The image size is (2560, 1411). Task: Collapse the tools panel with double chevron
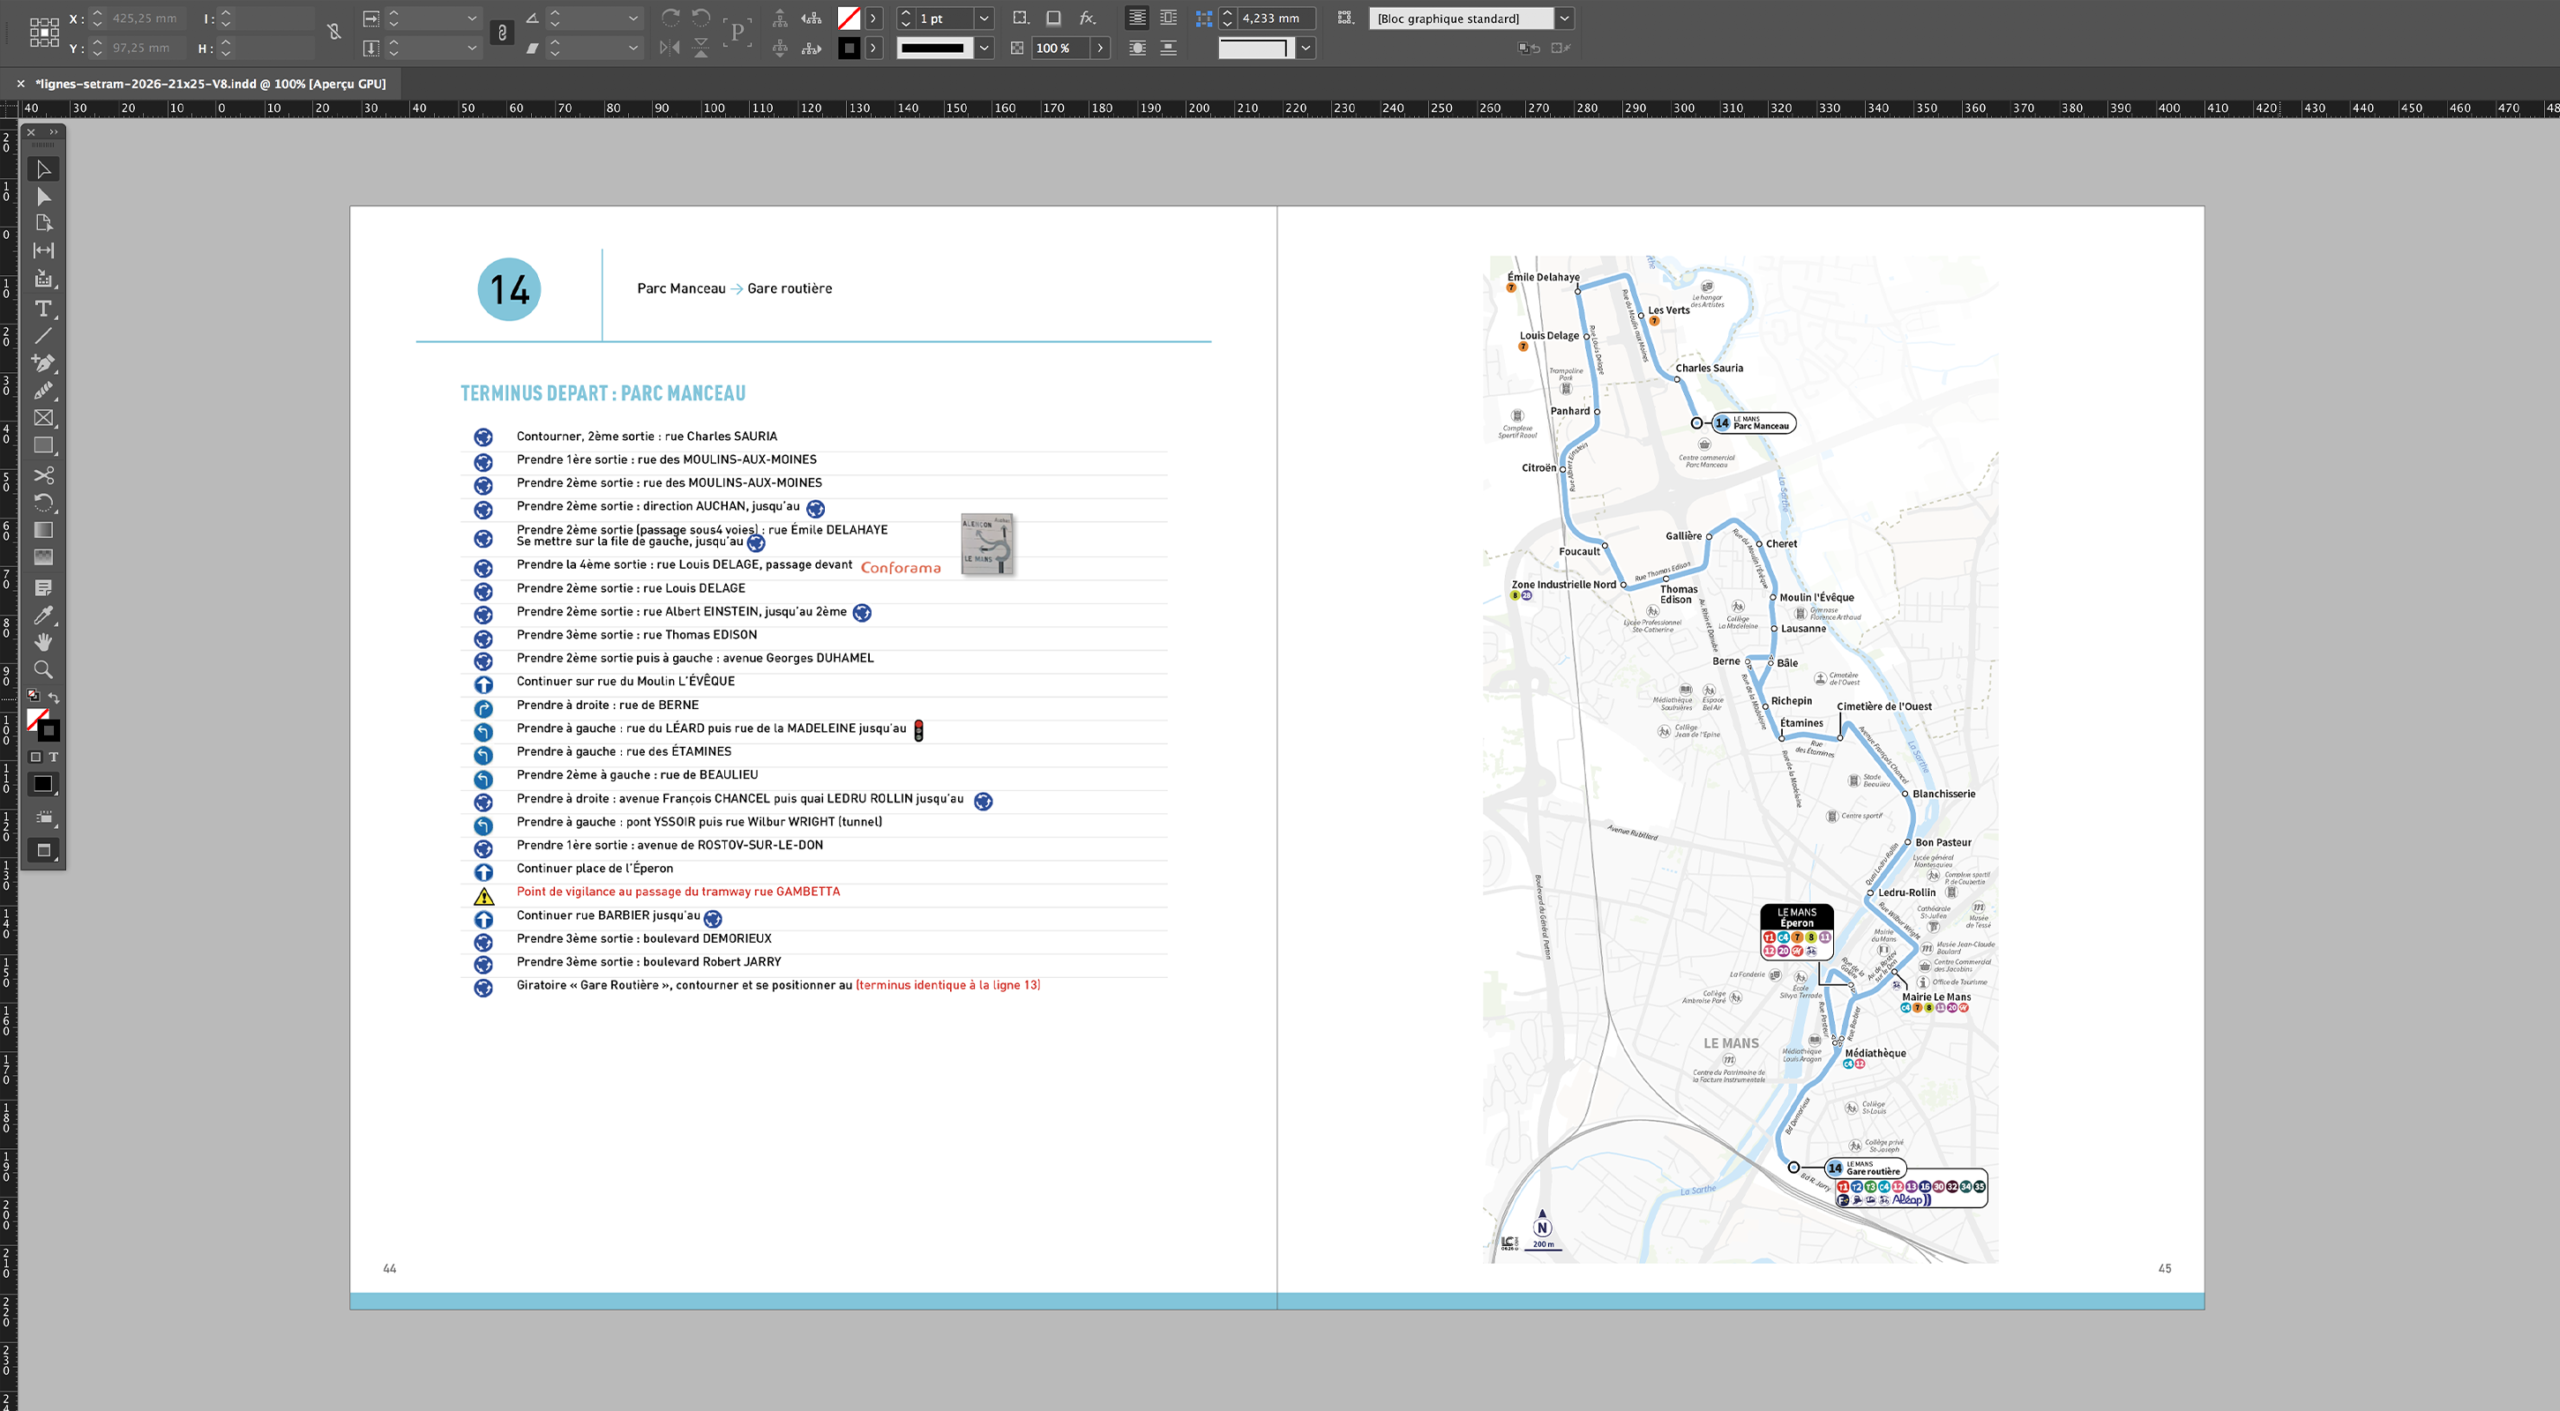click(x=54, y=132)
